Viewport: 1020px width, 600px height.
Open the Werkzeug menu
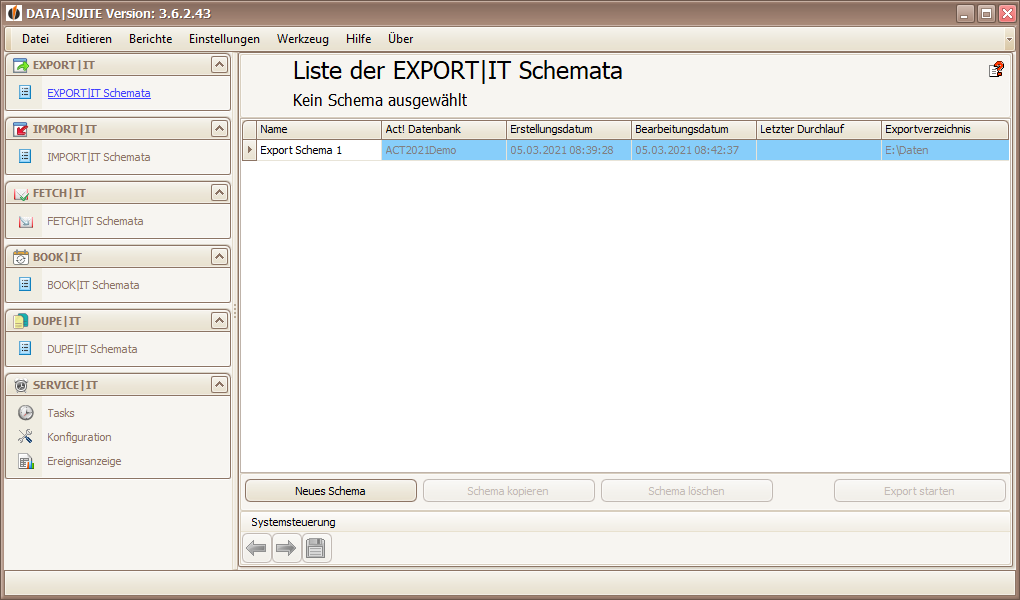coord(302,39)
